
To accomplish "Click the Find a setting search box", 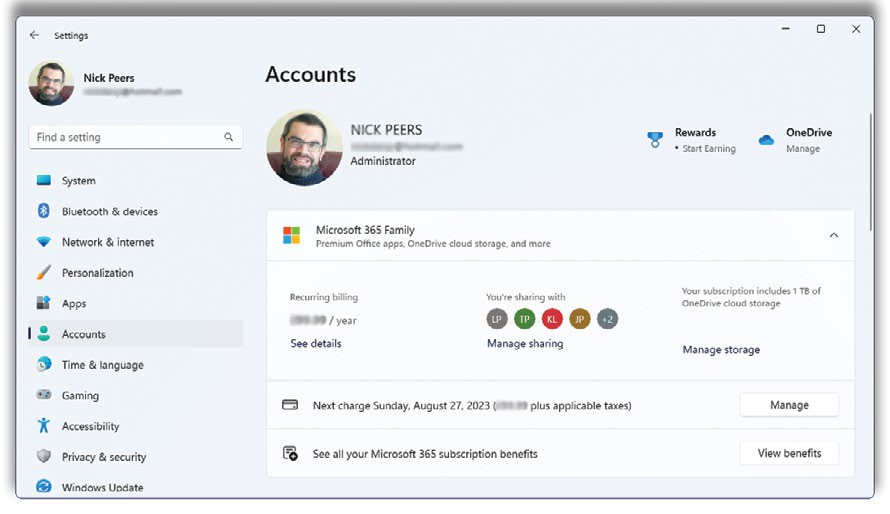I will 136,137.
